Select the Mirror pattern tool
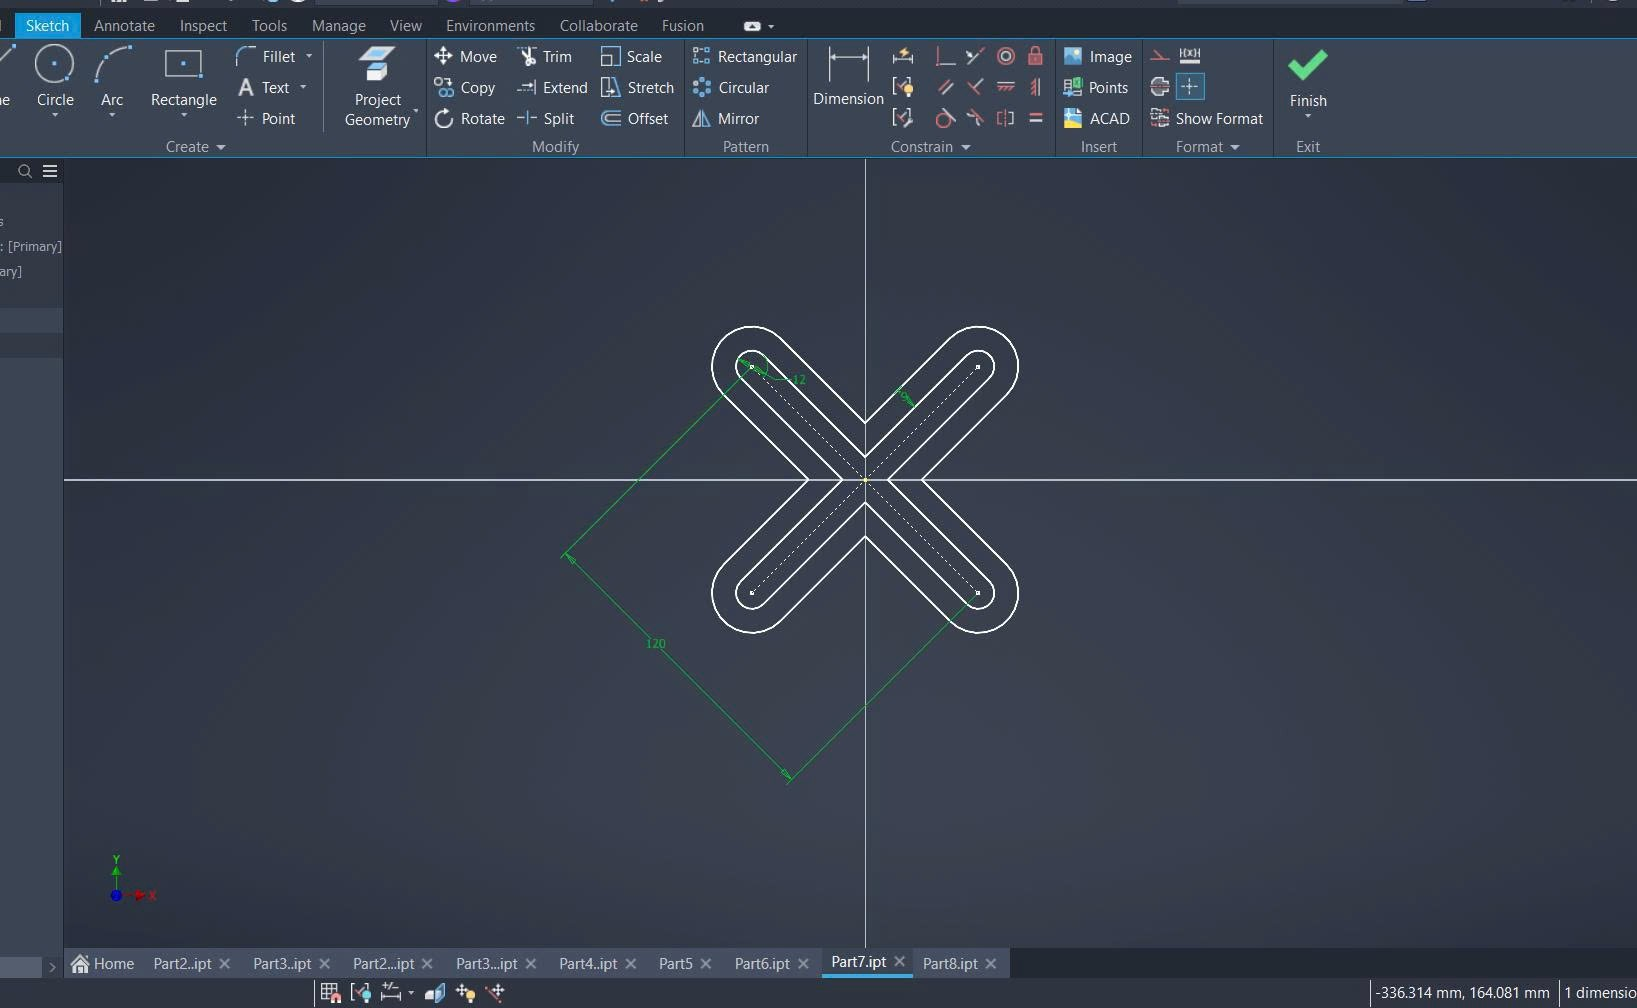Image resolution: width=1637 pixels, height=1008 pixels. tap(726, 119)
